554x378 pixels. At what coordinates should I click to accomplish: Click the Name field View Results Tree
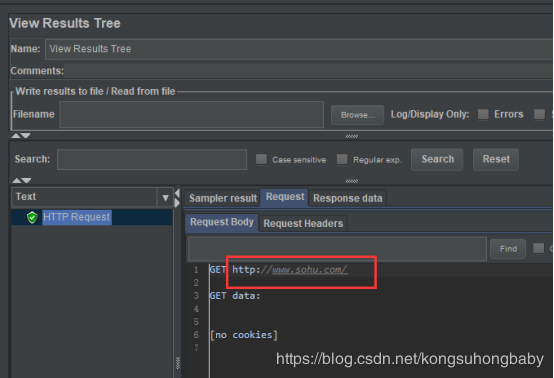tap(299, 49)
